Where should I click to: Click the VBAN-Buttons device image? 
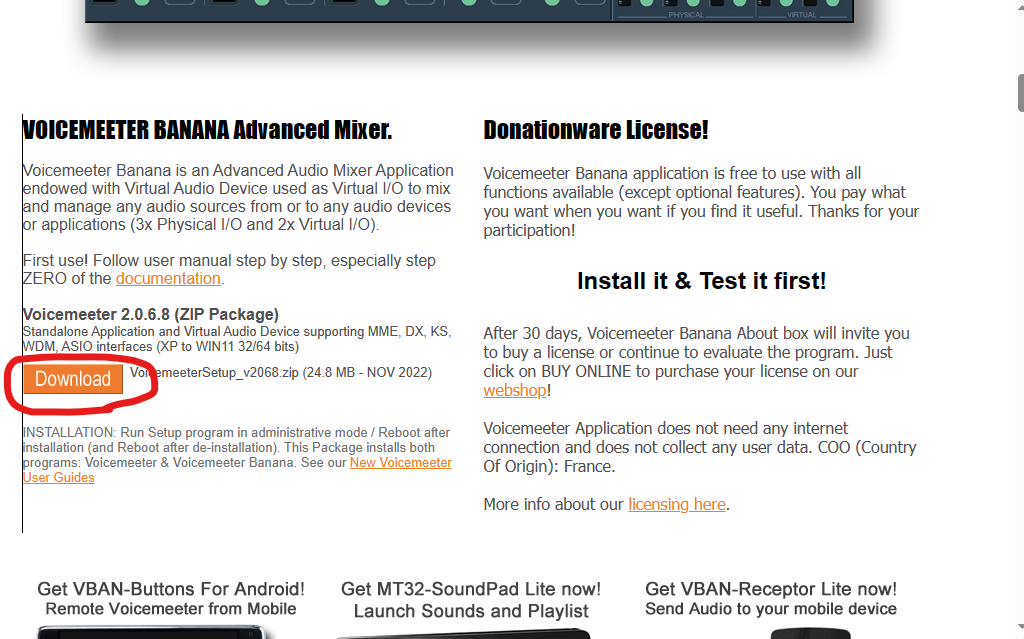point(152,632)
